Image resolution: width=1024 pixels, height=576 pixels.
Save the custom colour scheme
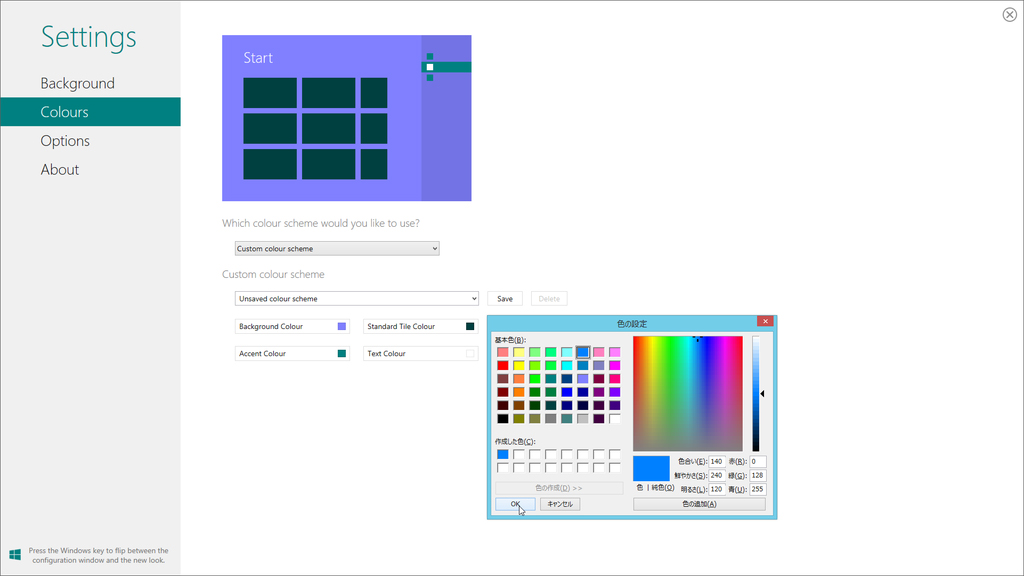coord(505,298)
